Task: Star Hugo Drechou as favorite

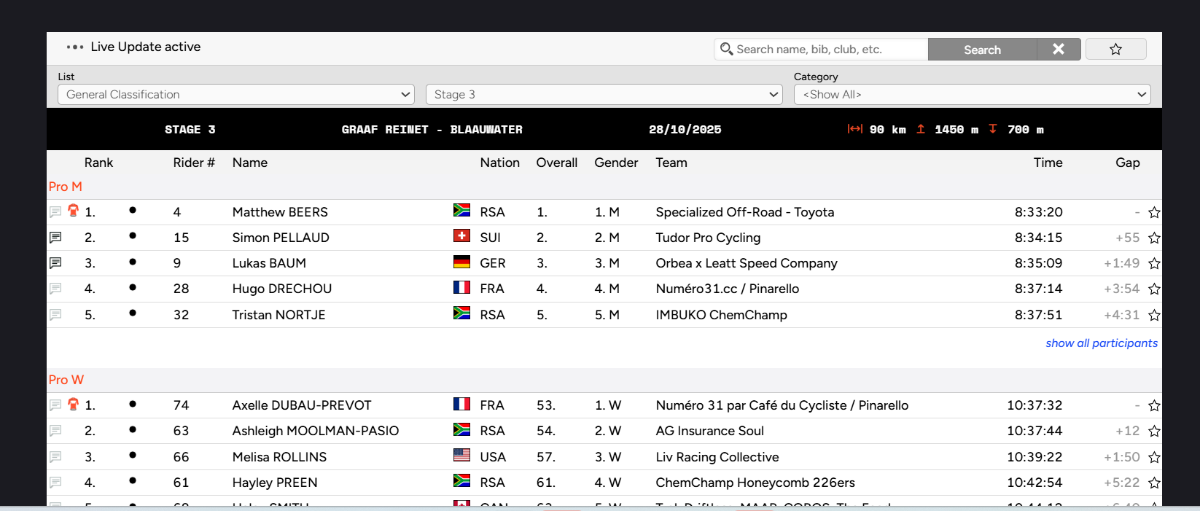Action: [1154, 289]
